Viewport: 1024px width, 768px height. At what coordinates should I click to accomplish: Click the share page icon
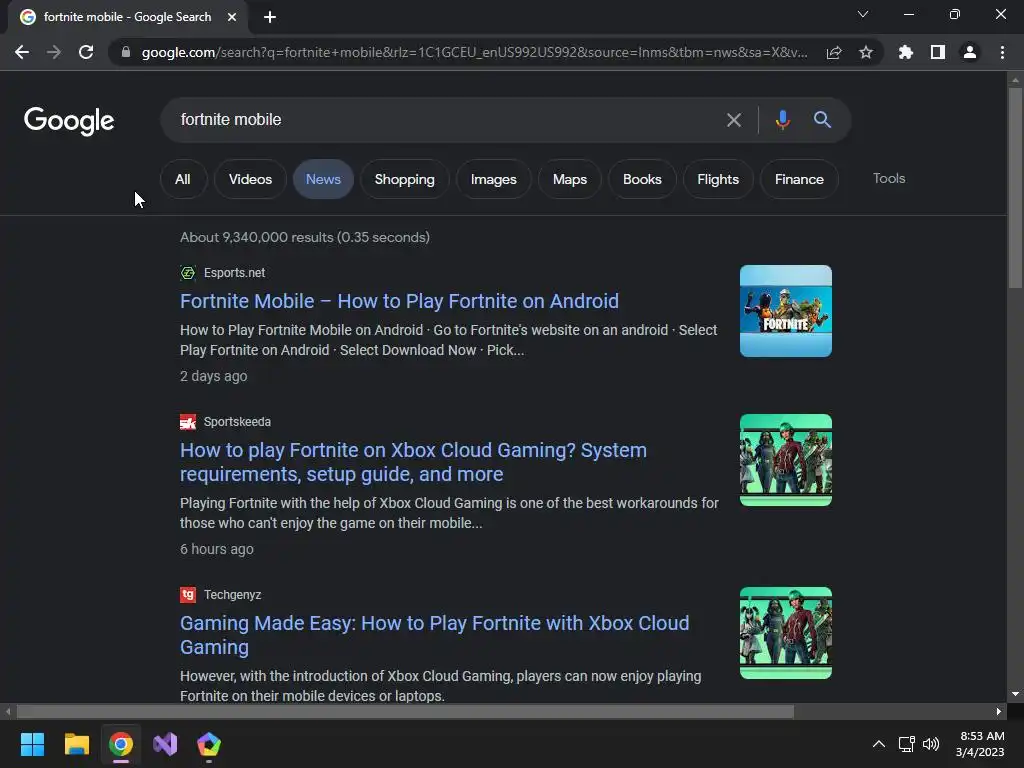pos(834,52)
